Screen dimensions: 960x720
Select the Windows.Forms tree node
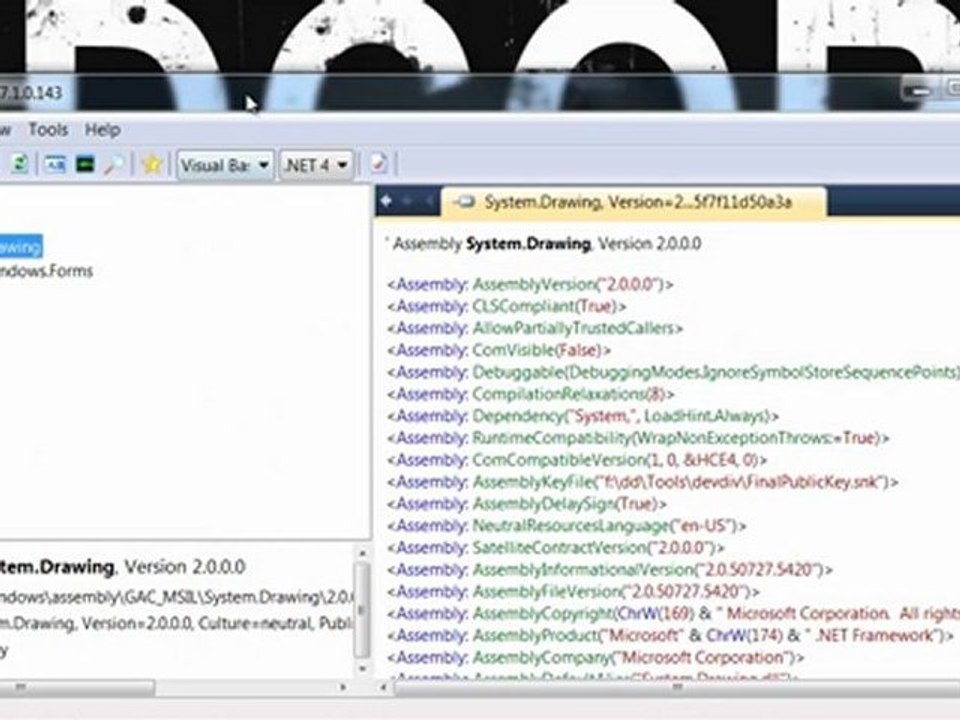[x=46, y=271]
